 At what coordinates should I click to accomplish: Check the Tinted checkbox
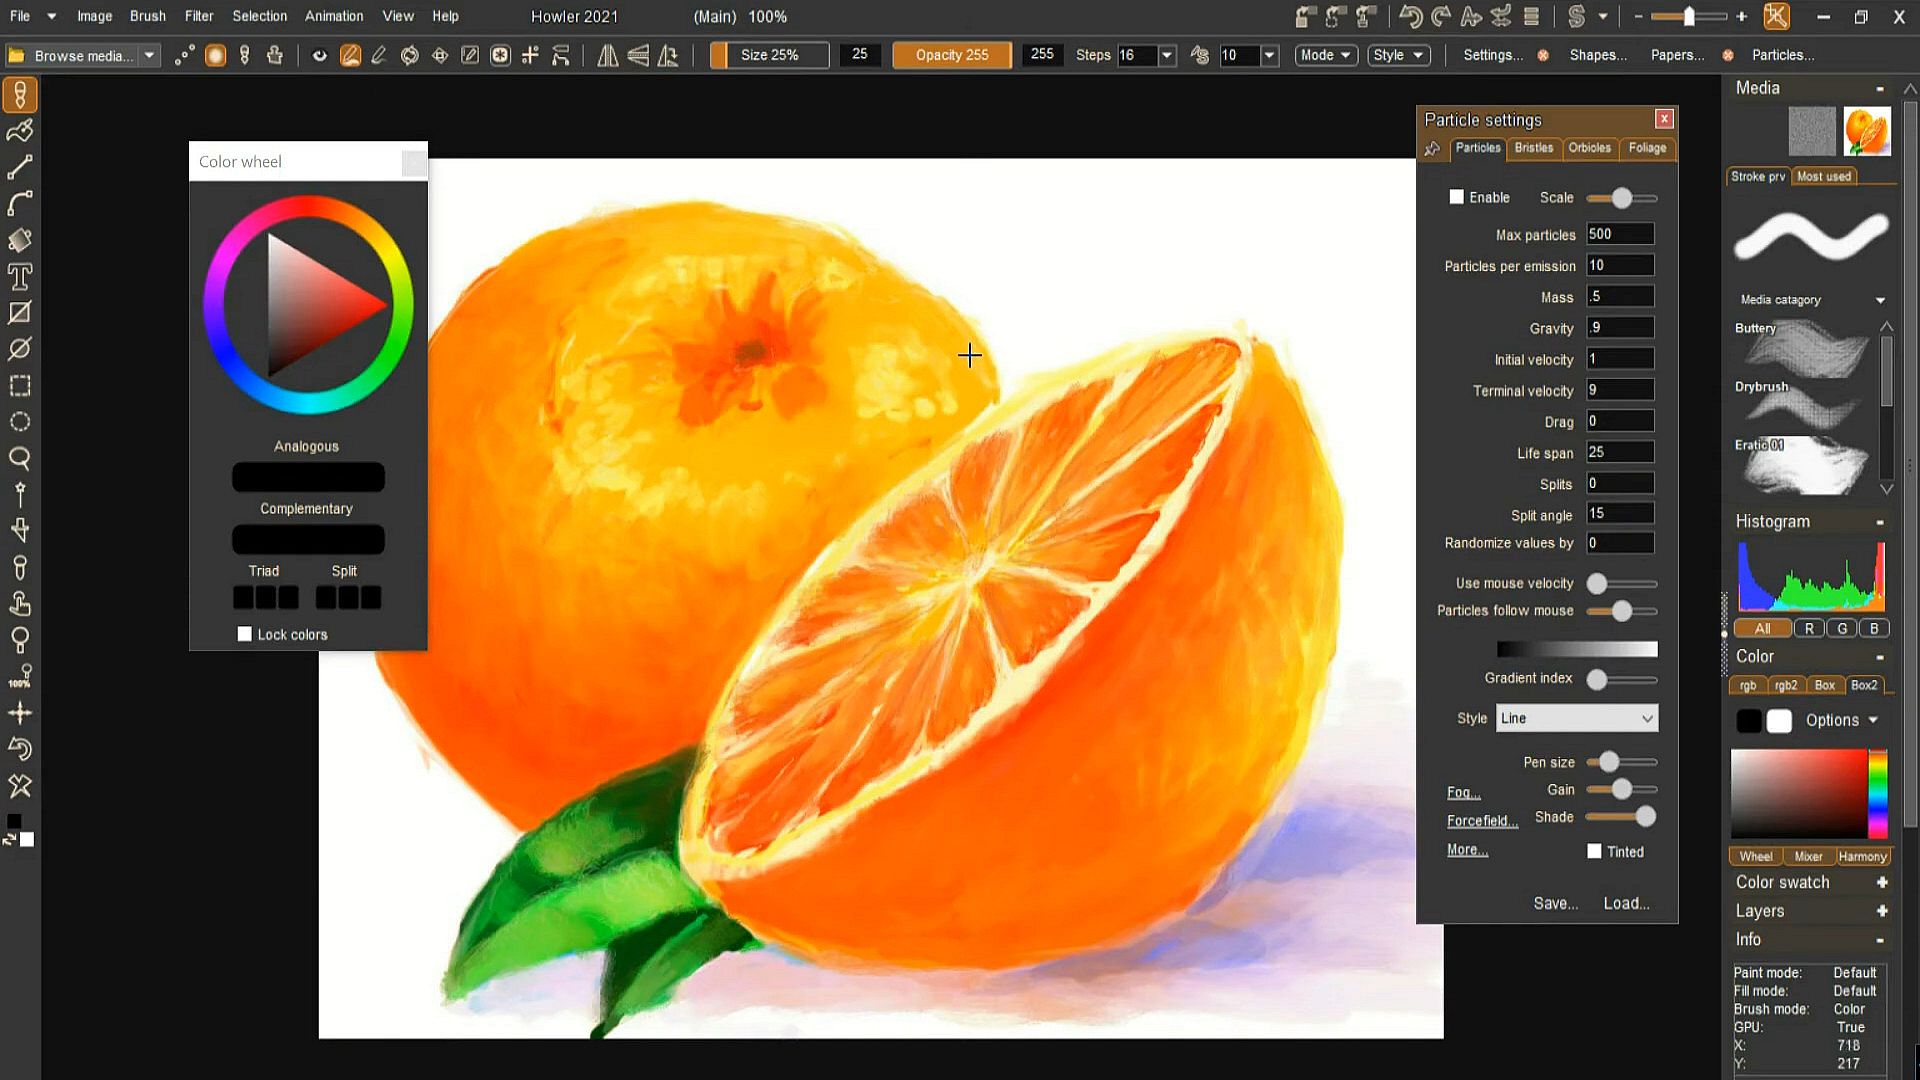1594,851
